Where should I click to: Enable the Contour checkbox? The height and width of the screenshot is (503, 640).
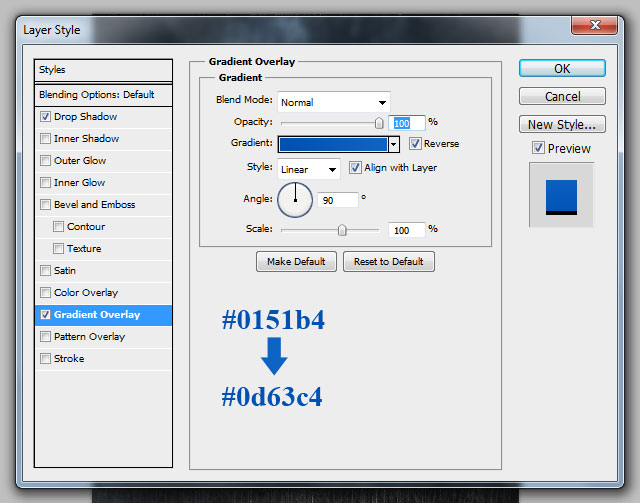58,227
